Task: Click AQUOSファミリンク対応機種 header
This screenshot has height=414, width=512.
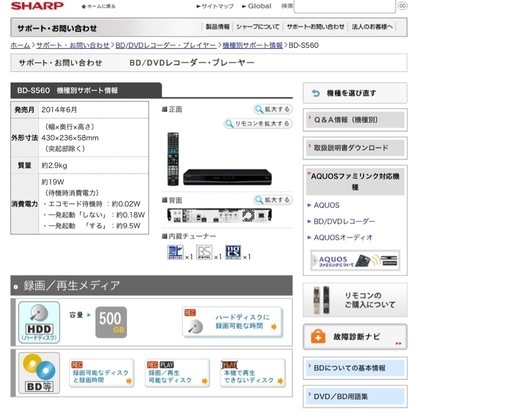Action: [x=355, y=182]
